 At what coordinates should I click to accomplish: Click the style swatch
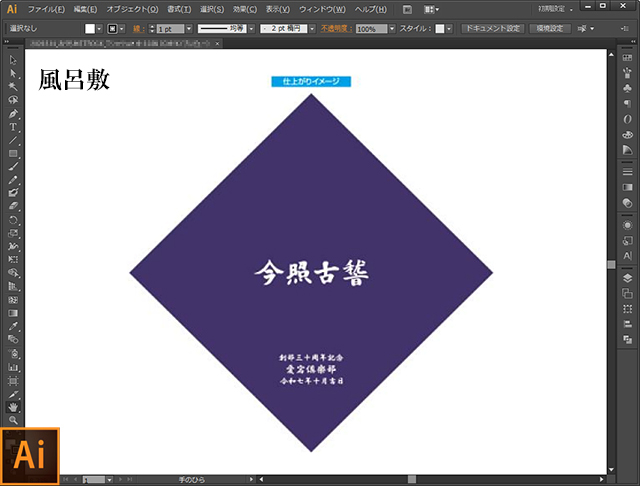tap(440, 29)
